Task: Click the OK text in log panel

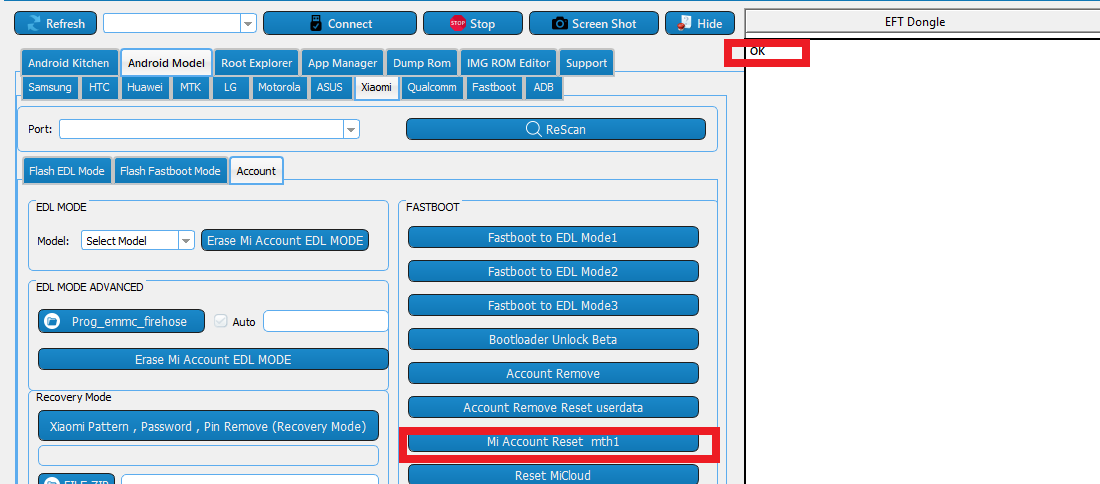Action: [757, 51]
